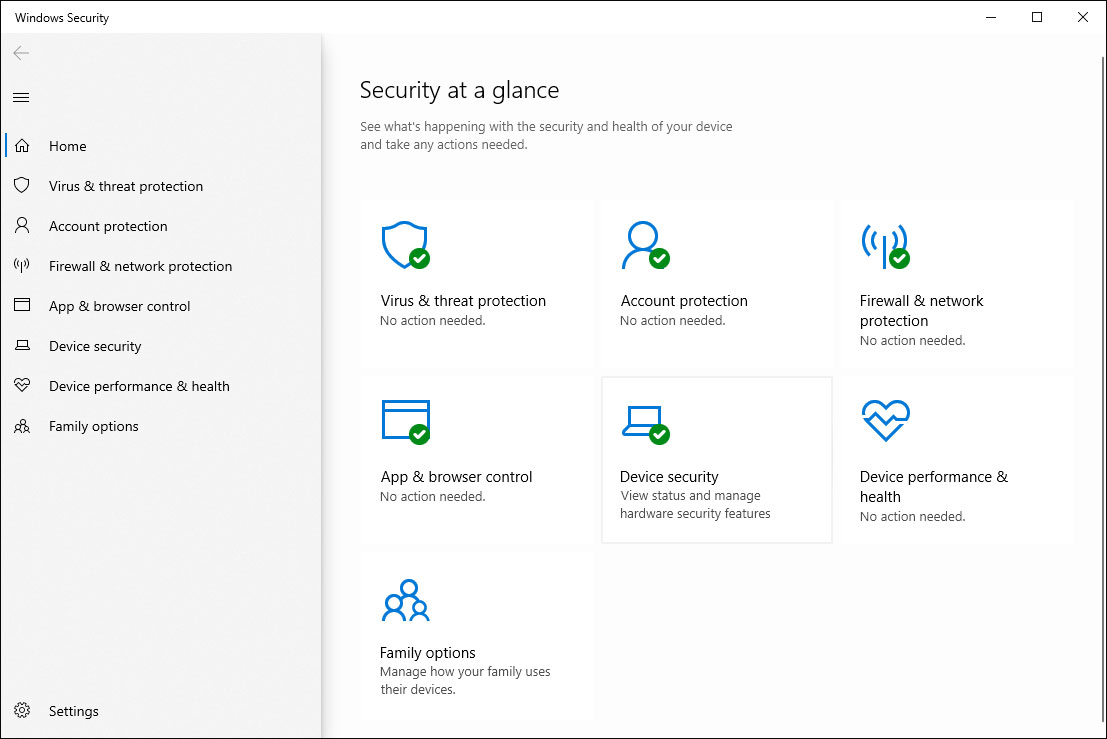Click the Firewall & network antenna tile icon
This screenshot has width=1107, height=739.
(x=884, y=245)
